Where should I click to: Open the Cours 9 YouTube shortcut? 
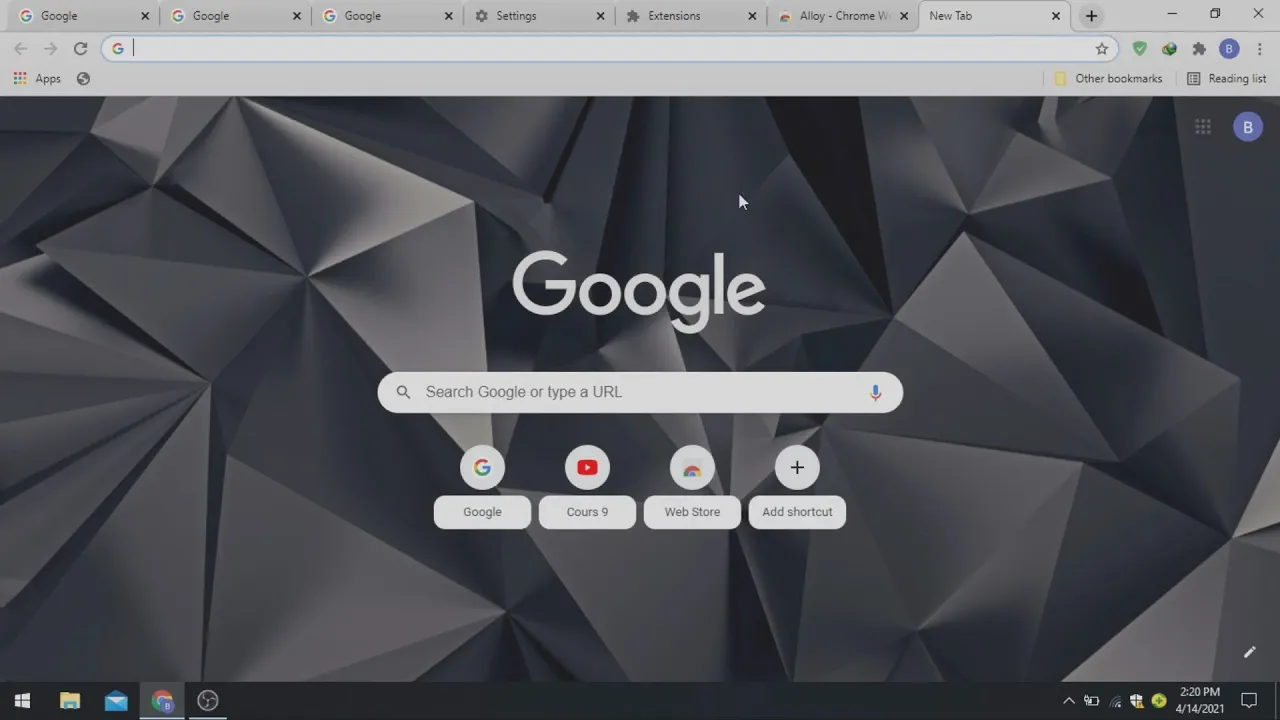point(587,487)
